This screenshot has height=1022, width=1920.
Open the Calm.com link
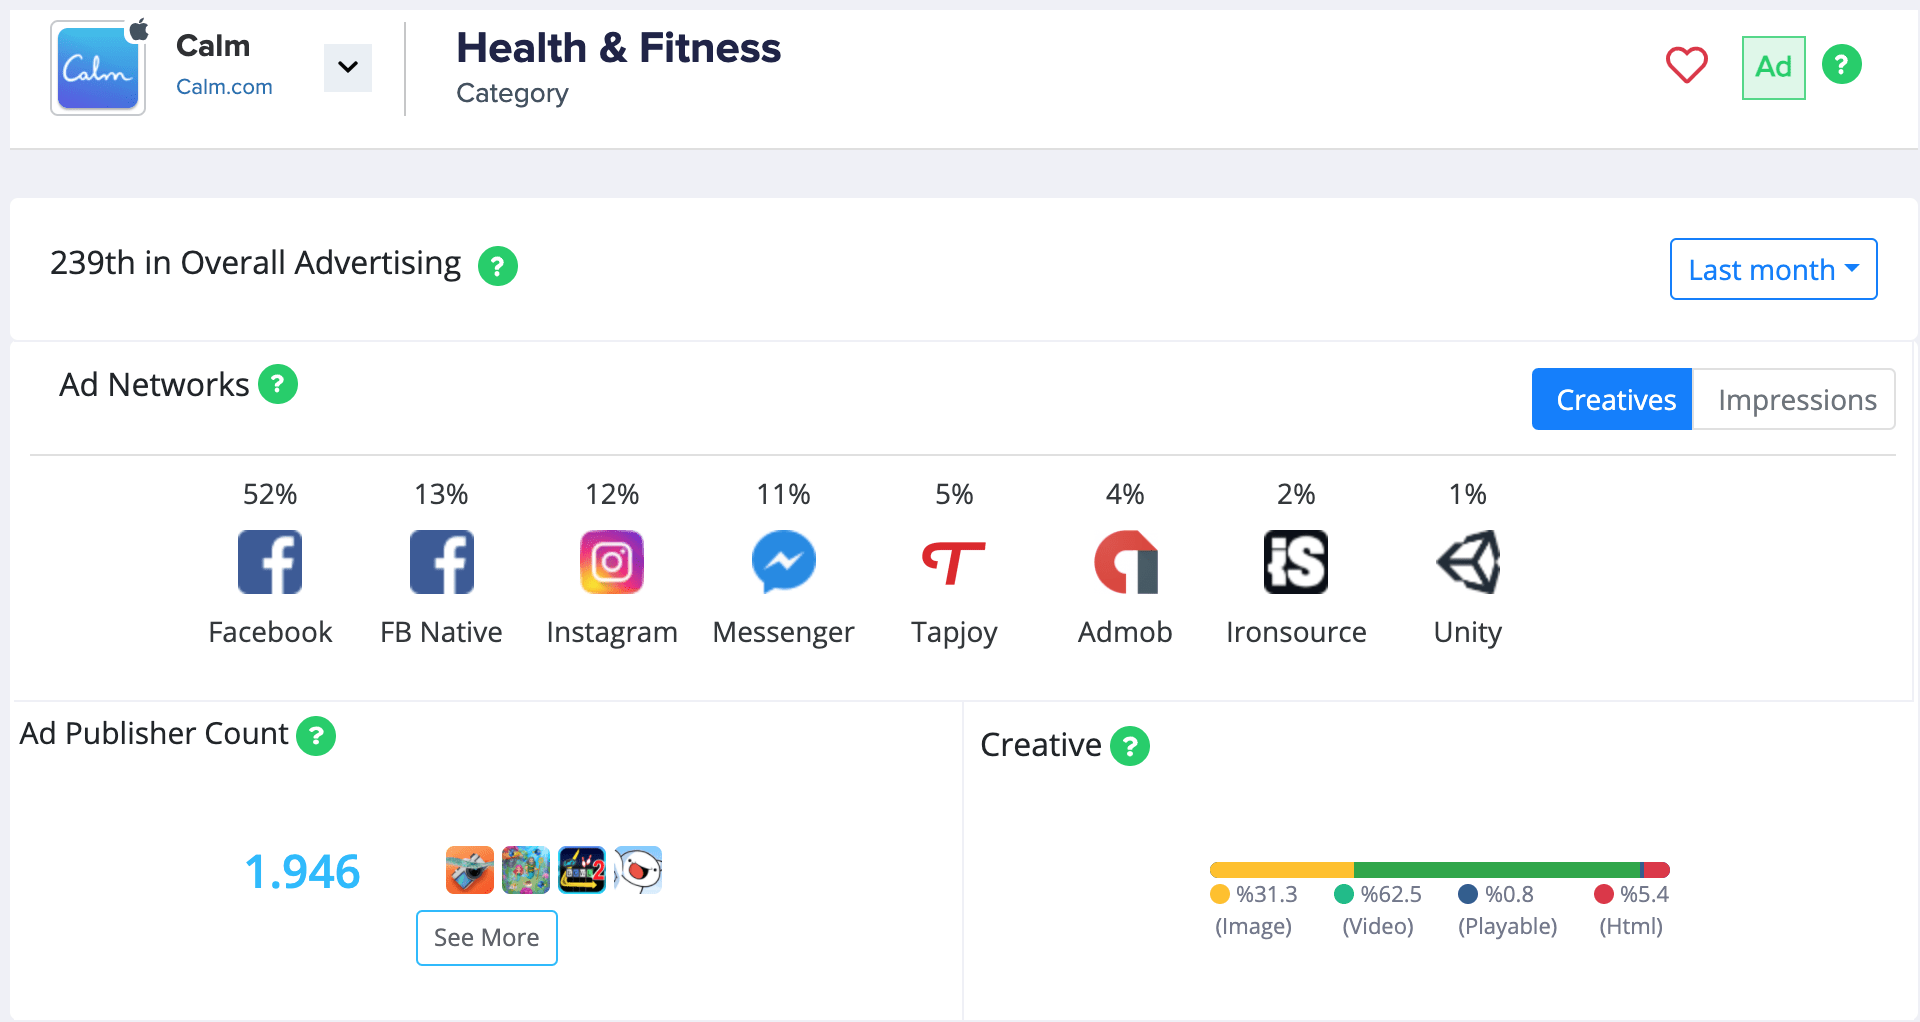224,87
